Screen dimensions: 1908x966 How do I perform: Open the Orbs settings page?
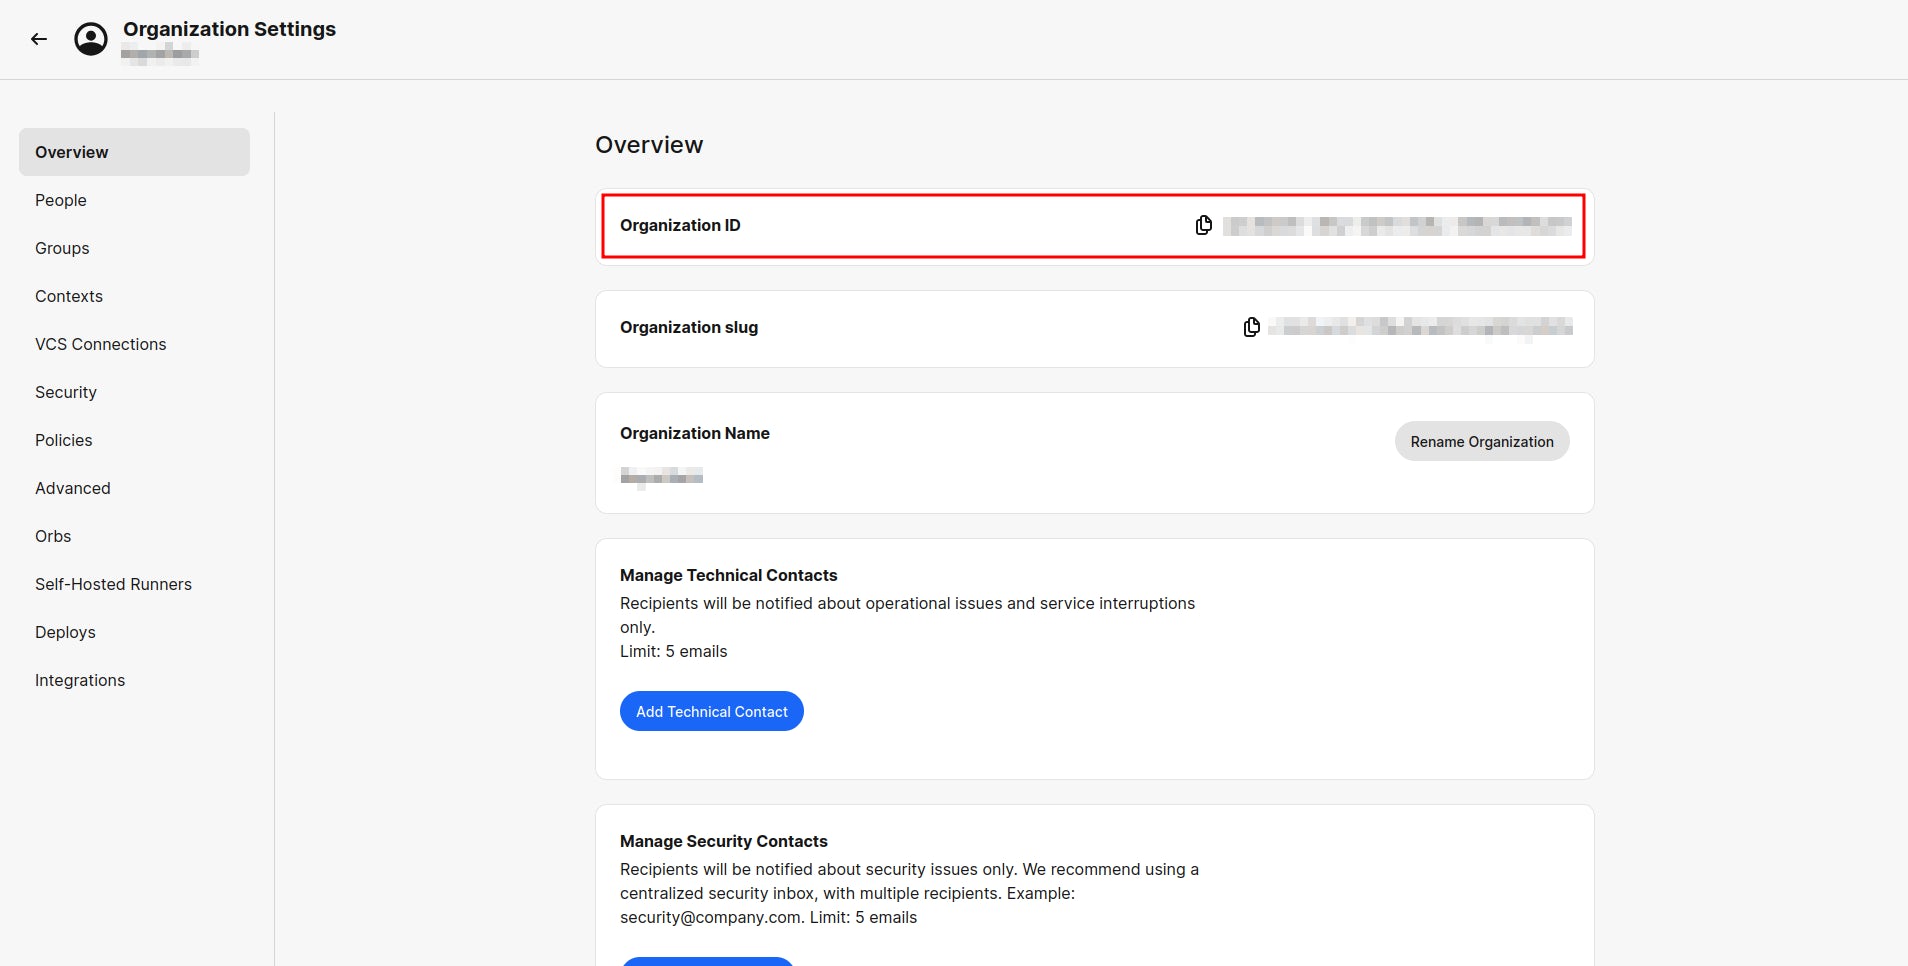pyautogui.click(x=53, y=536)
